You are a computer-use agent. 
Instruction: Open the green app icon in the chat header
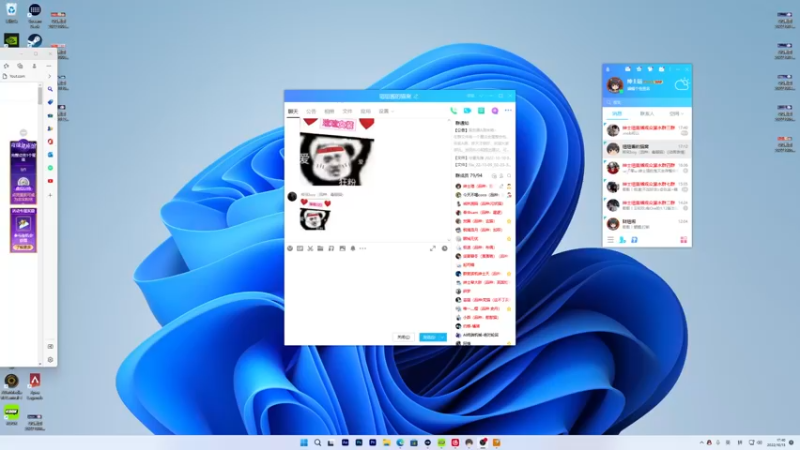click(481, 111)
